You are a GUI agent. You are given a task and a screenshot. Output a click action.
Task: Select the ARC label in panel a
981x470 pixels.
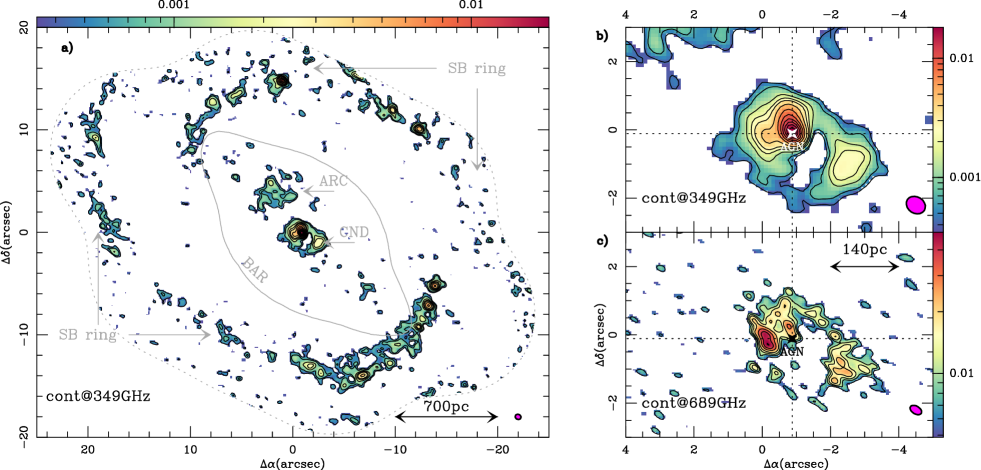coord(332,180)
